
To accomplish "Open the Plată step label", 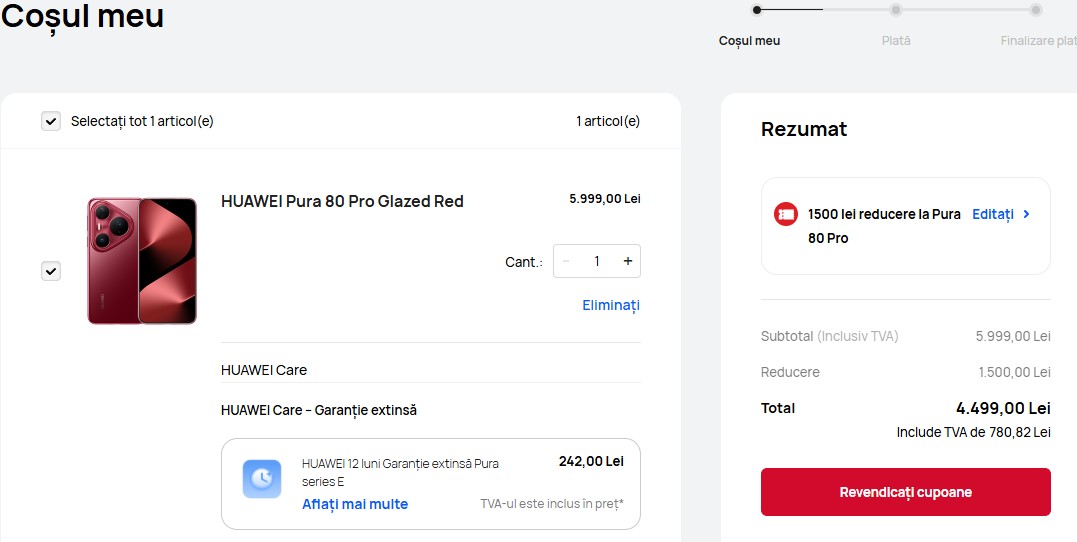I will 896,41.
